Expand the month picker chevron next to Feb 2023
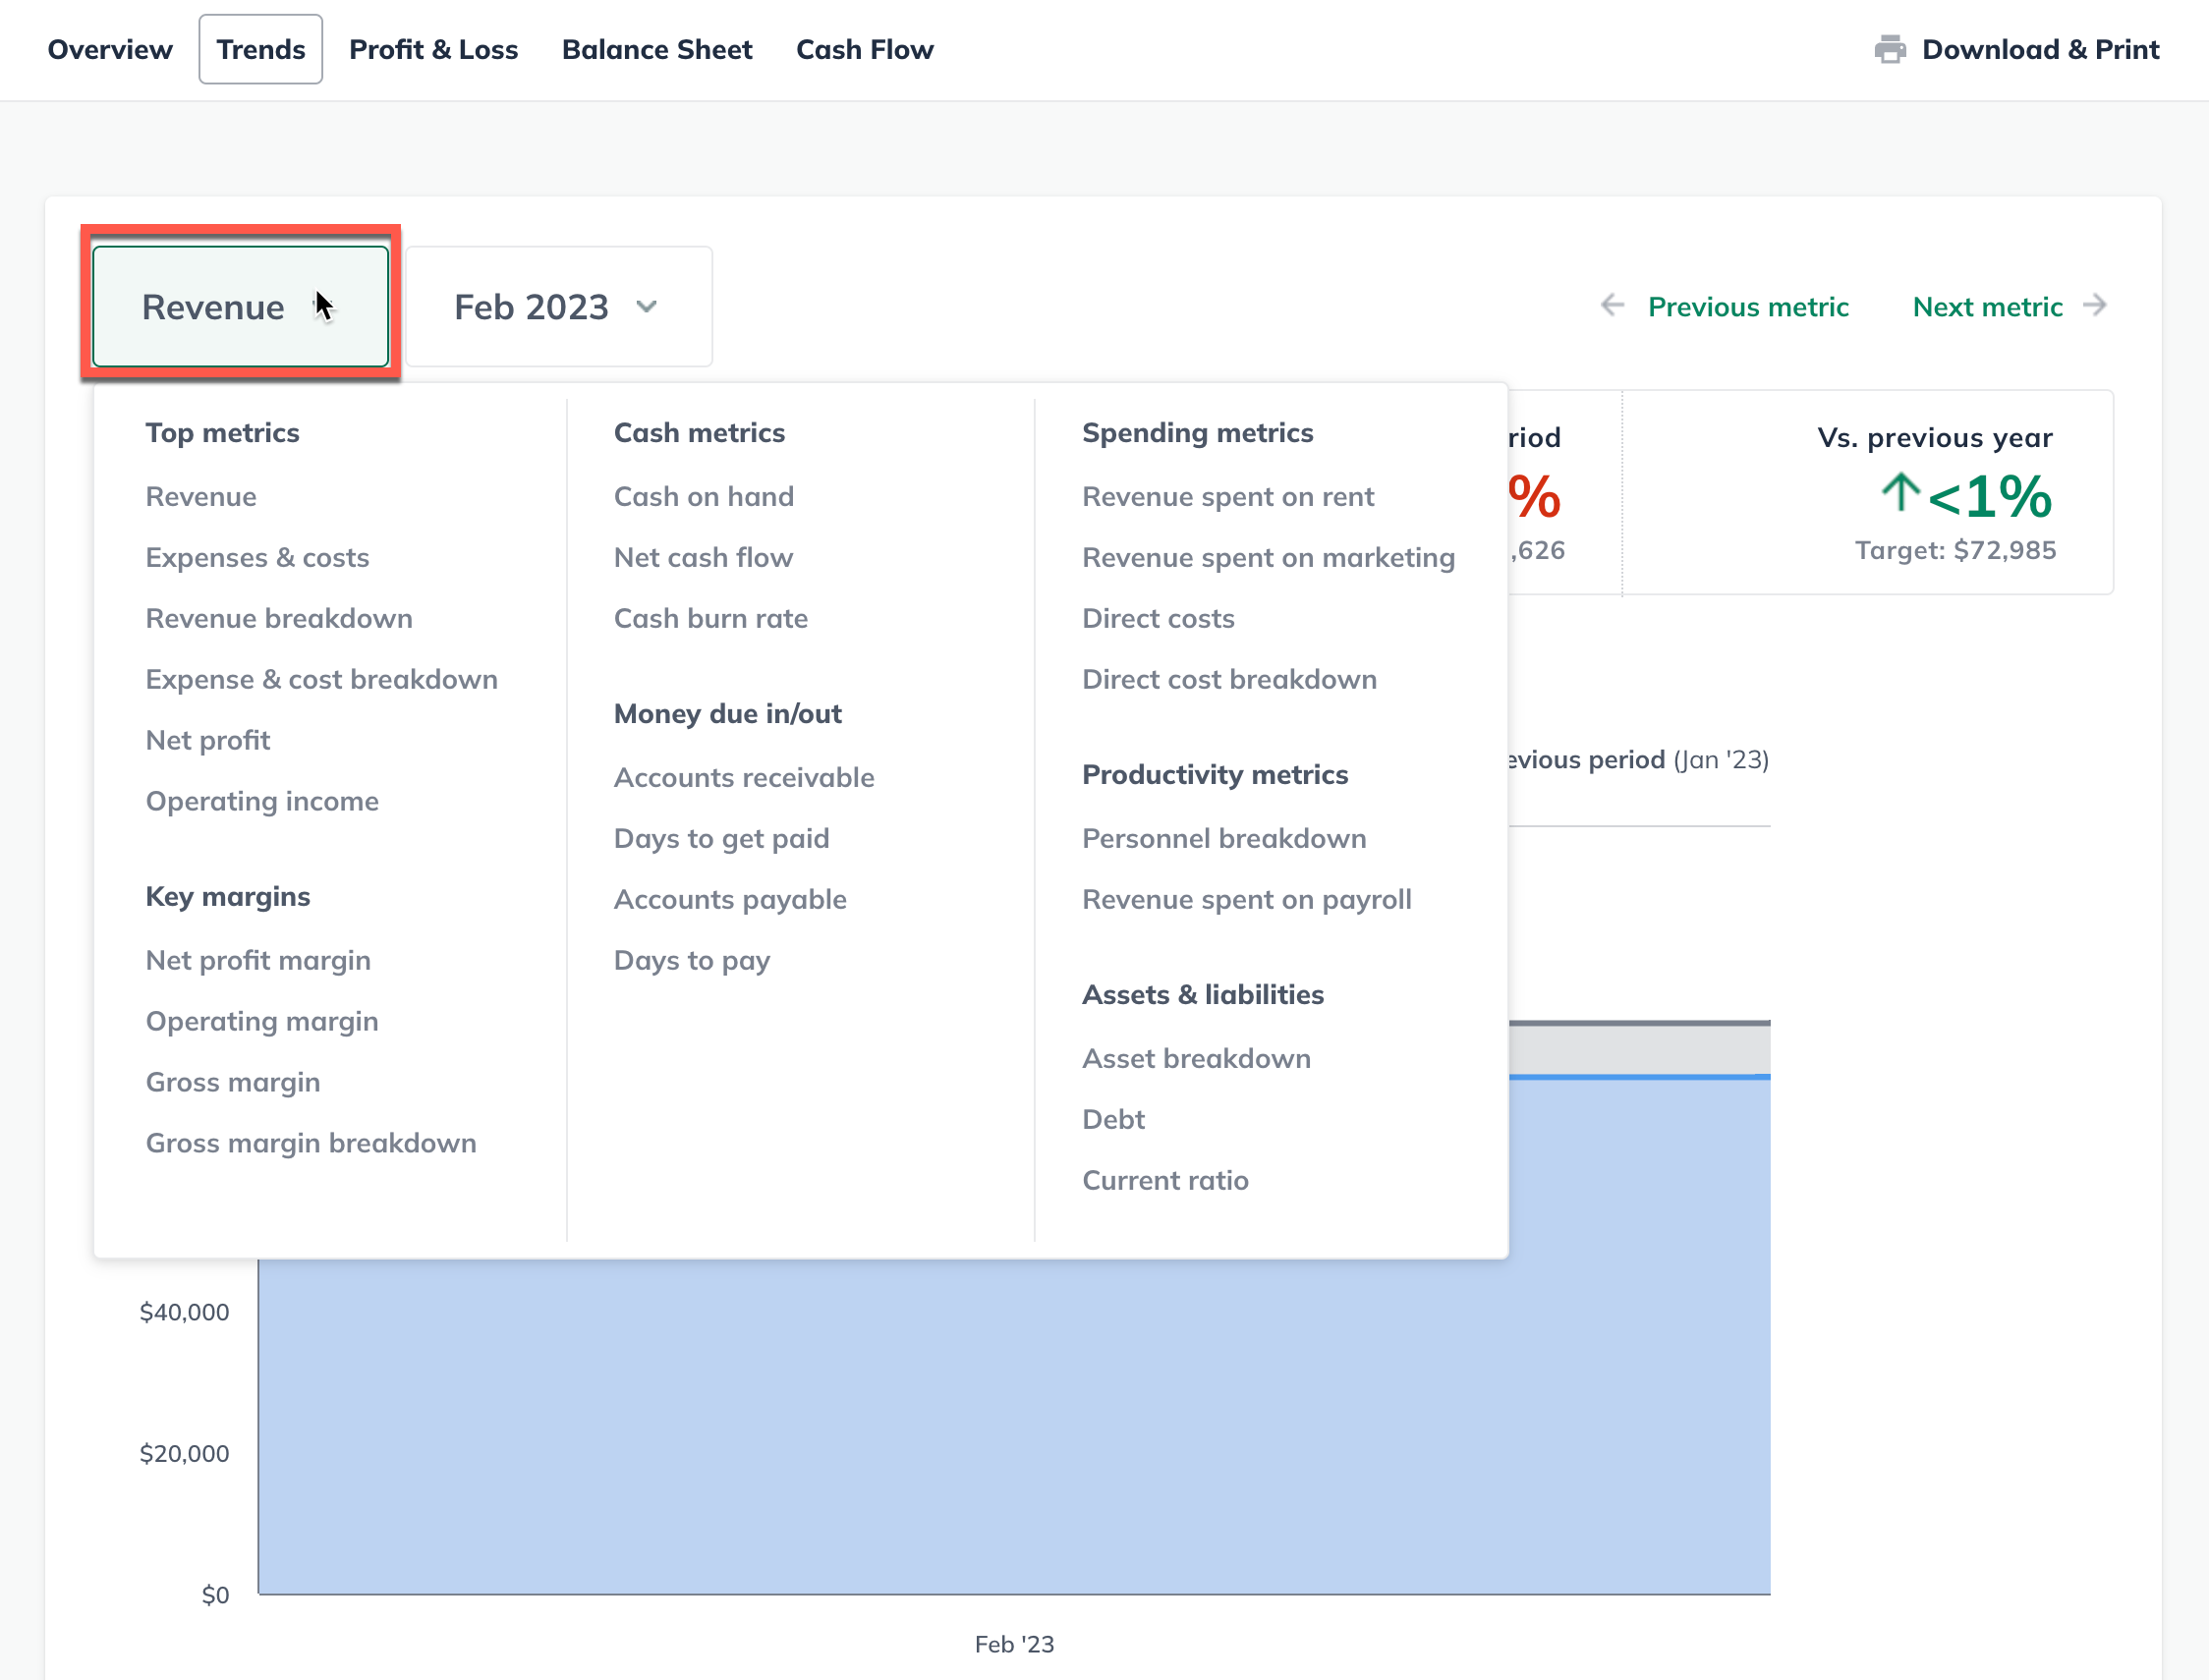The width and height of the screenshot is (2209, 1680). [646, 308]
